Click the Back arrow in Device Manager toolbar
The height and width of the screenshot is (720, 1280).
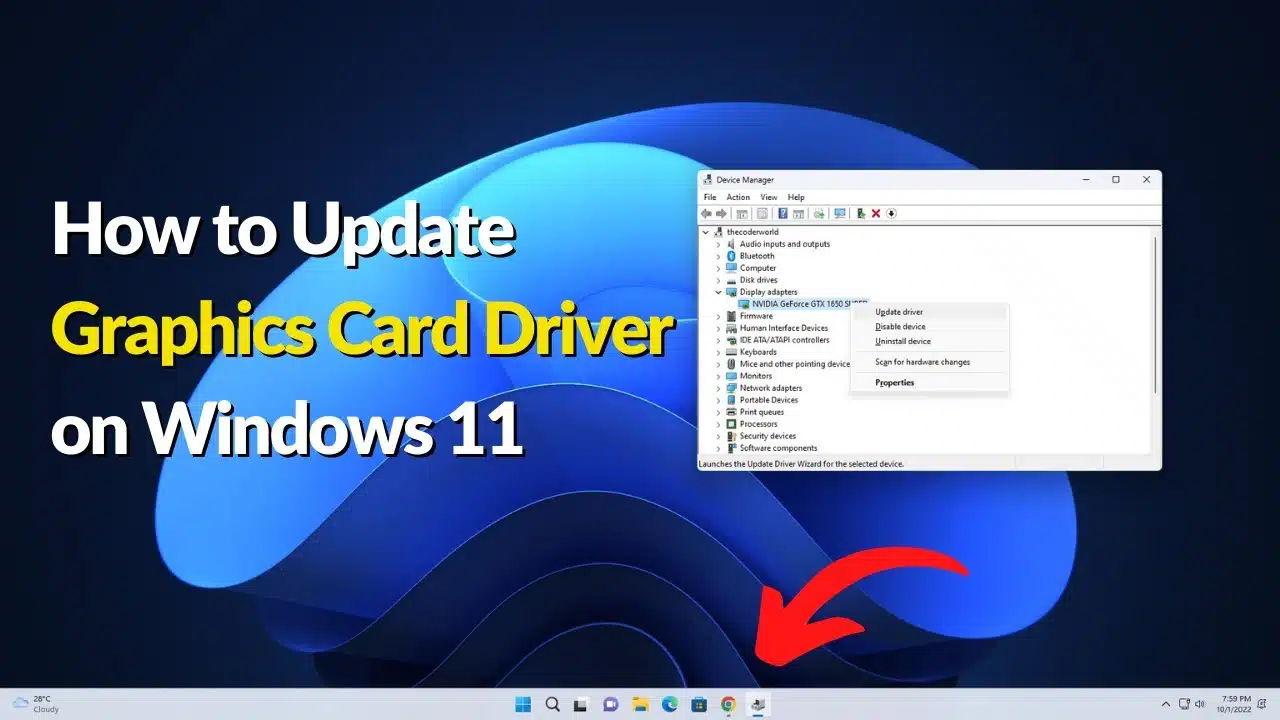pos(707,213)
